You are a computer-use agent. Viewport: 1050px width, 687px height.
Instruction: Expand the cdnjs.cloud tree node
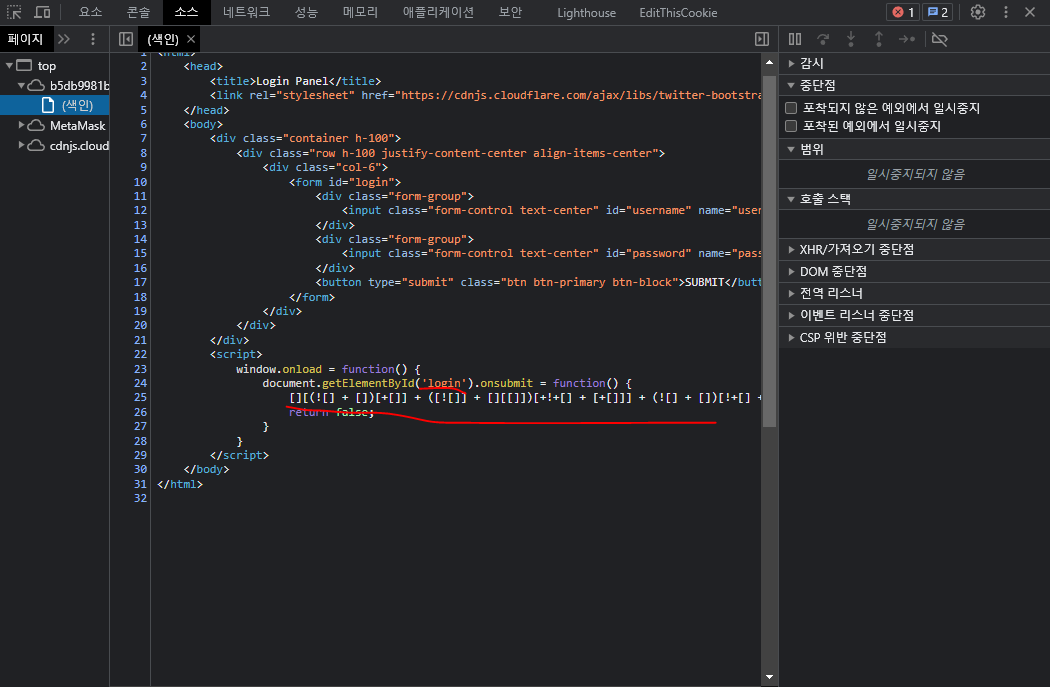(x=21, y=145)
